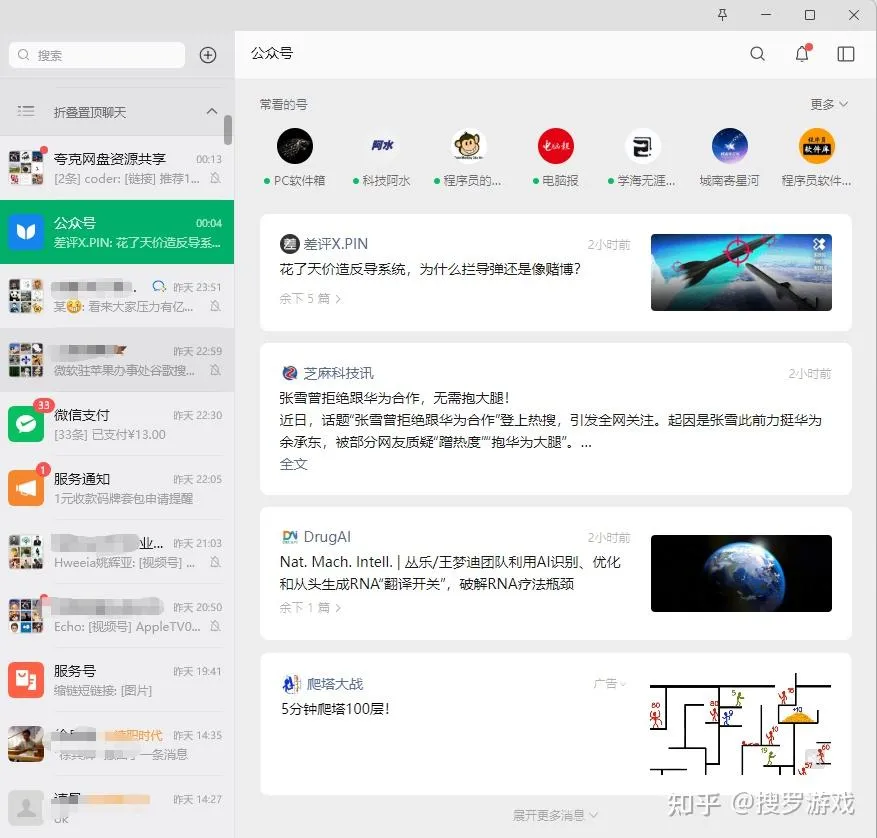877x838 pixels.
Task: Open the Earth image thumbnail of DrugAI
Action: (x=741, y=573)
